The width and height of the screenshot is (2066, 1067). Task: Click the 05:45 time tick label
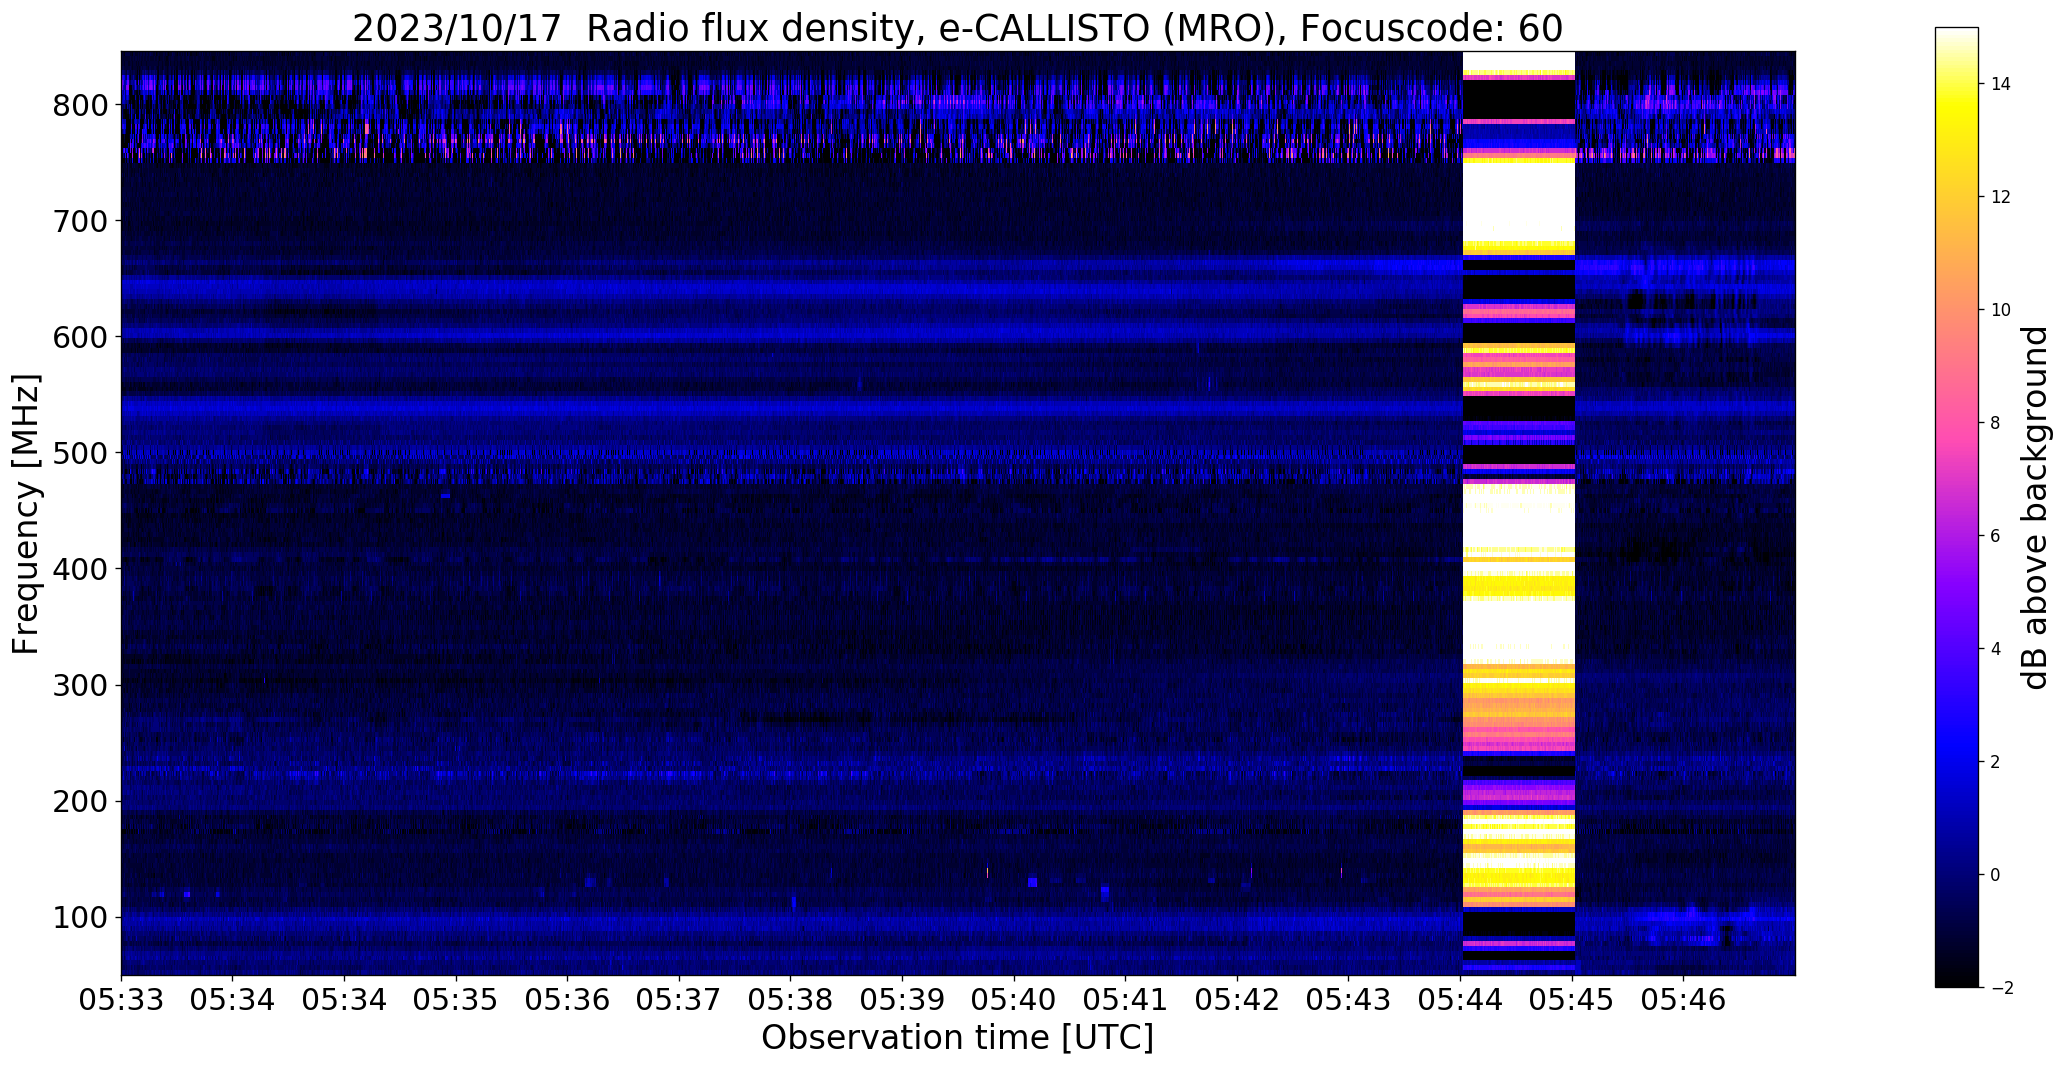(x=1572, y=998)
